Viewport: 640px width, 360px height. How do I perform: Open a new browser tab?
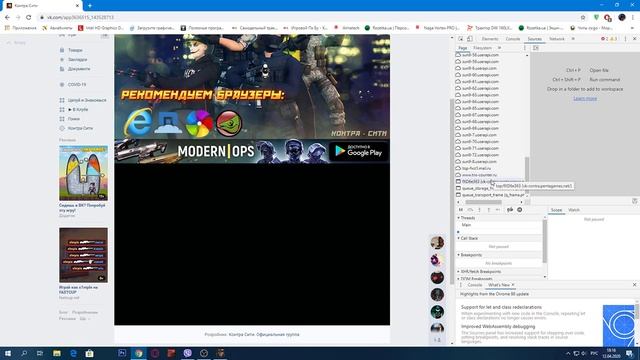coord(90,6)
